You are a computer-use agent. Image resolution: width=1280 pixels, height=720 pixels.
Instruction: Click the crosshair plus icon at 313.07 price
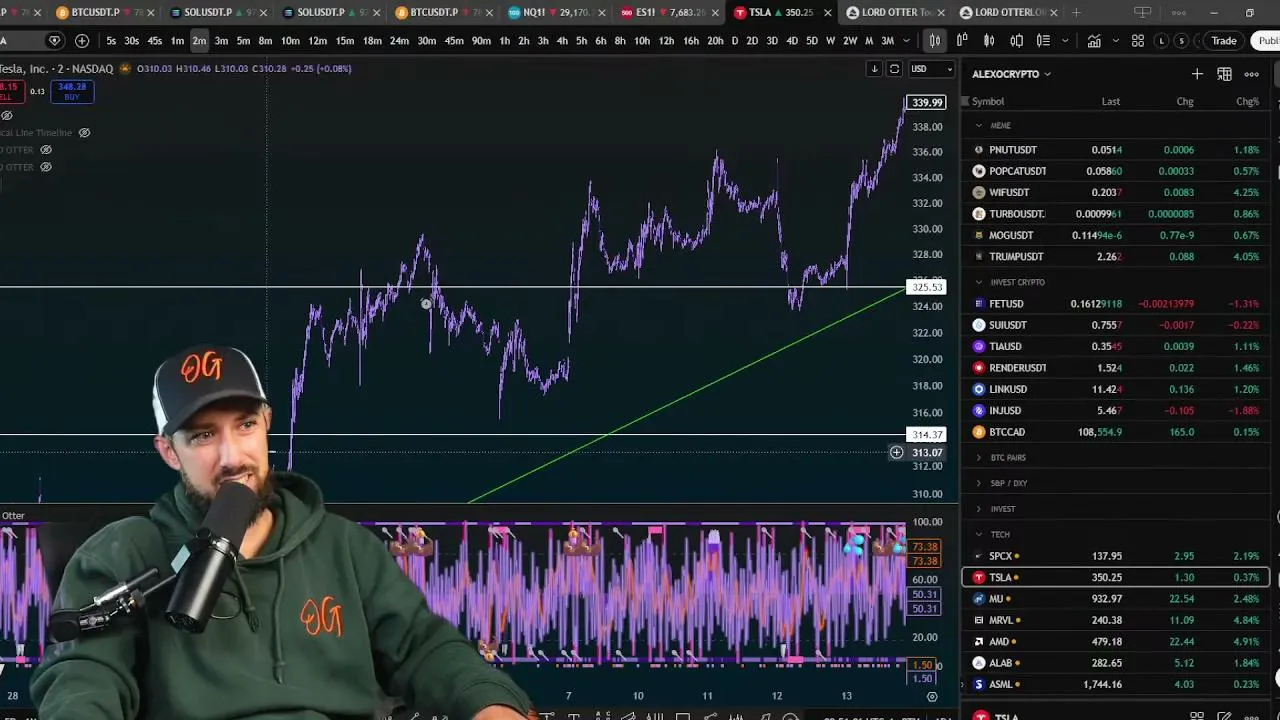pyautogui.click(x=896, y=453)
